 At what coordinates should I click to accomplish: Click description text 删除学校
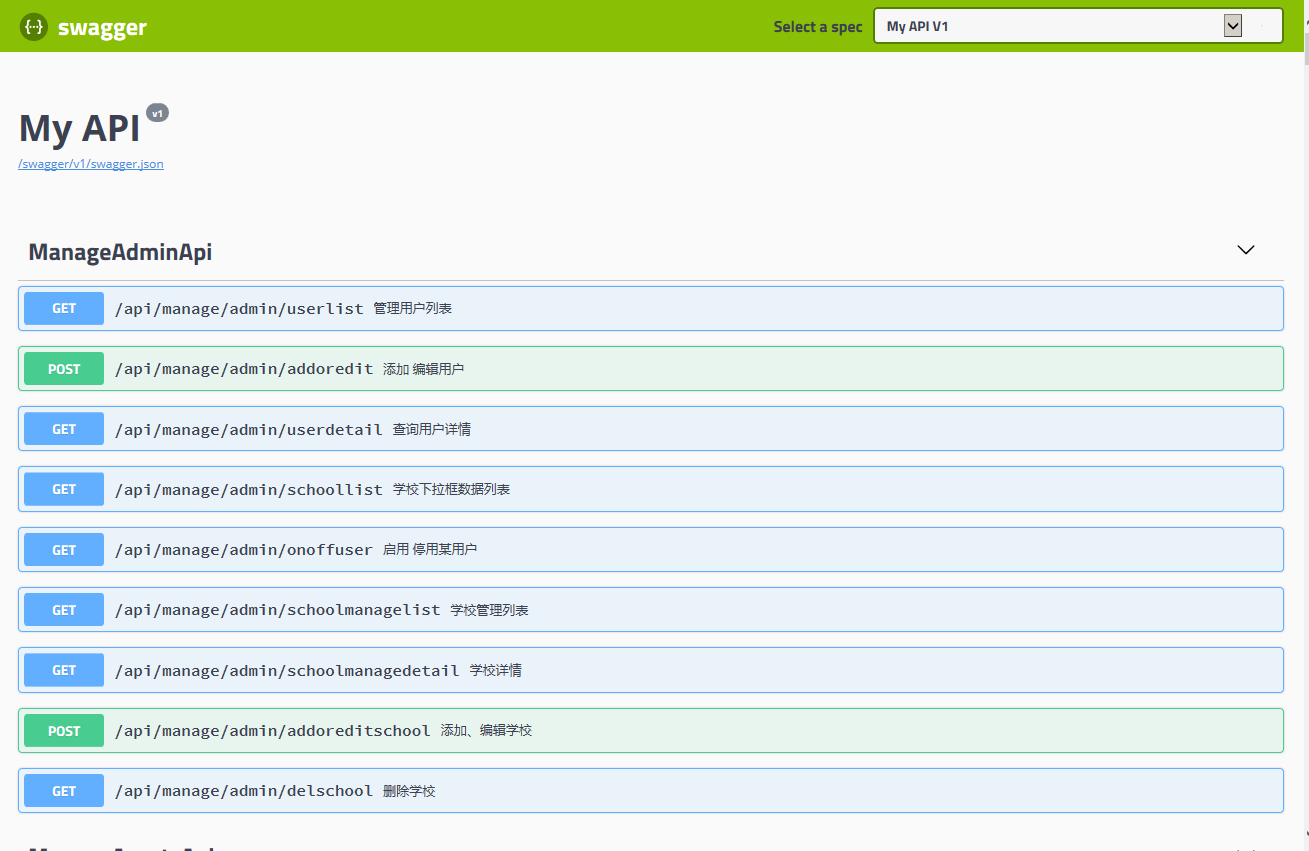[x=410, y=791]
